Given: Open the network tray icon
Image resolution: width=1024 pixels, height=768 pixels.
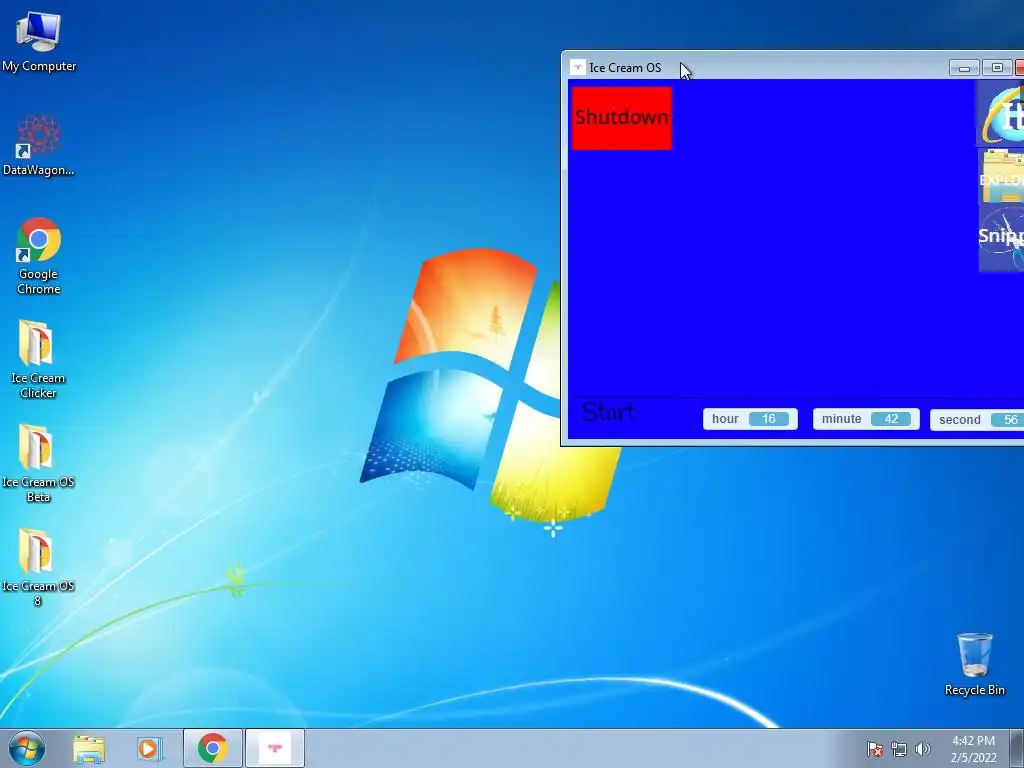Looking at the screenshot, I should (x=899, y=749).
